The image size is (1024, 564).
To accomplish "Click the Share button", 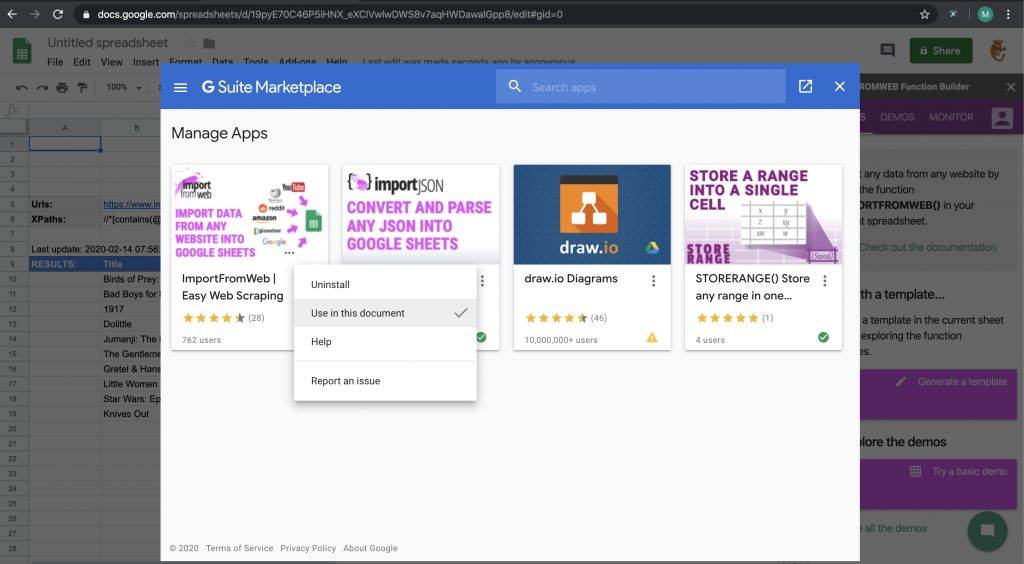I will point(940,50).
